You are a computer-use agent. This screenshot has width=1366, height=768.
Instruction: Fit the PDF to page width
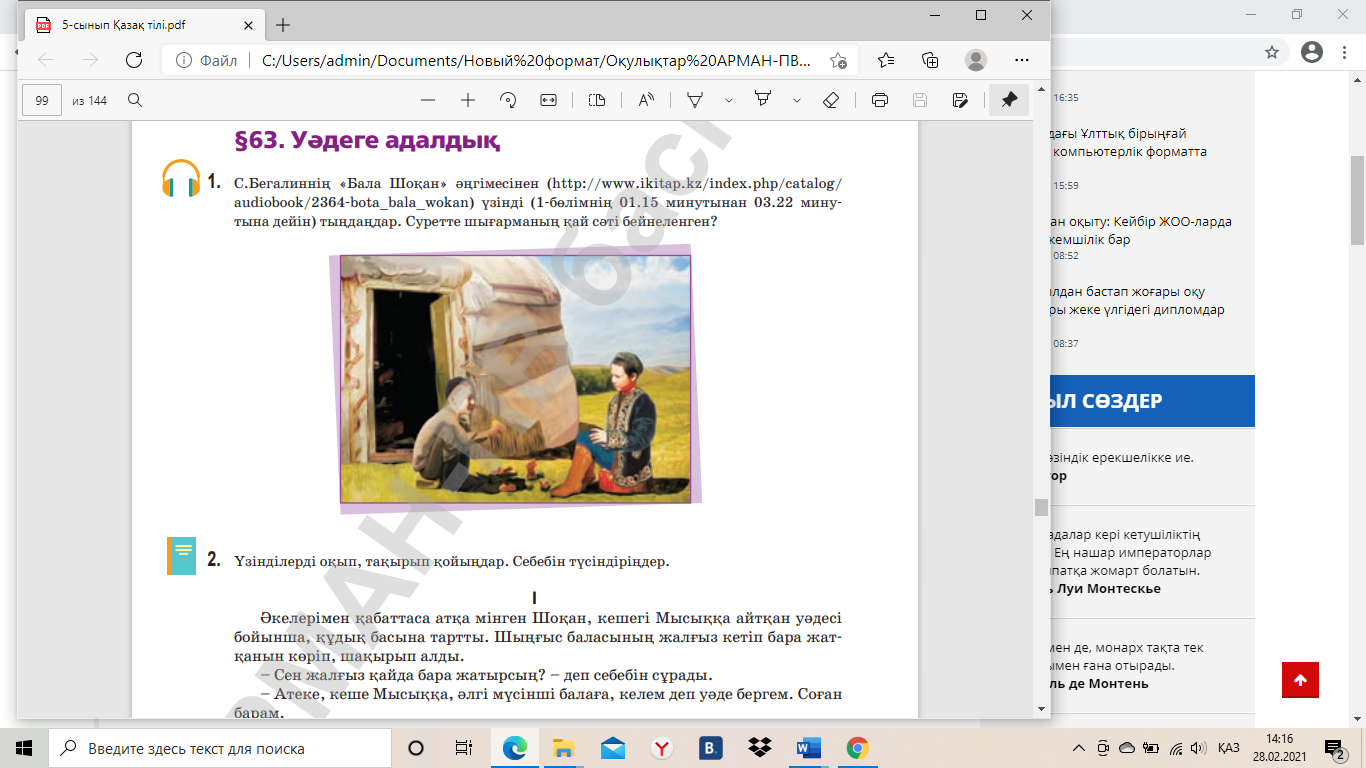coord(548,100)
